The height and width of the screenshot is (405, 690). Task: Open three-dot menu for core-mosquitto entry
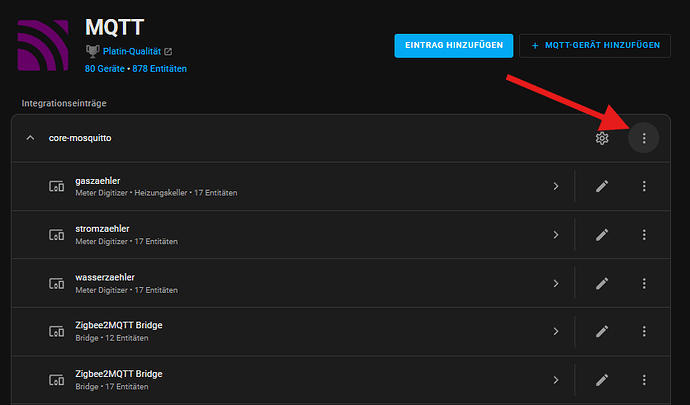644,138
